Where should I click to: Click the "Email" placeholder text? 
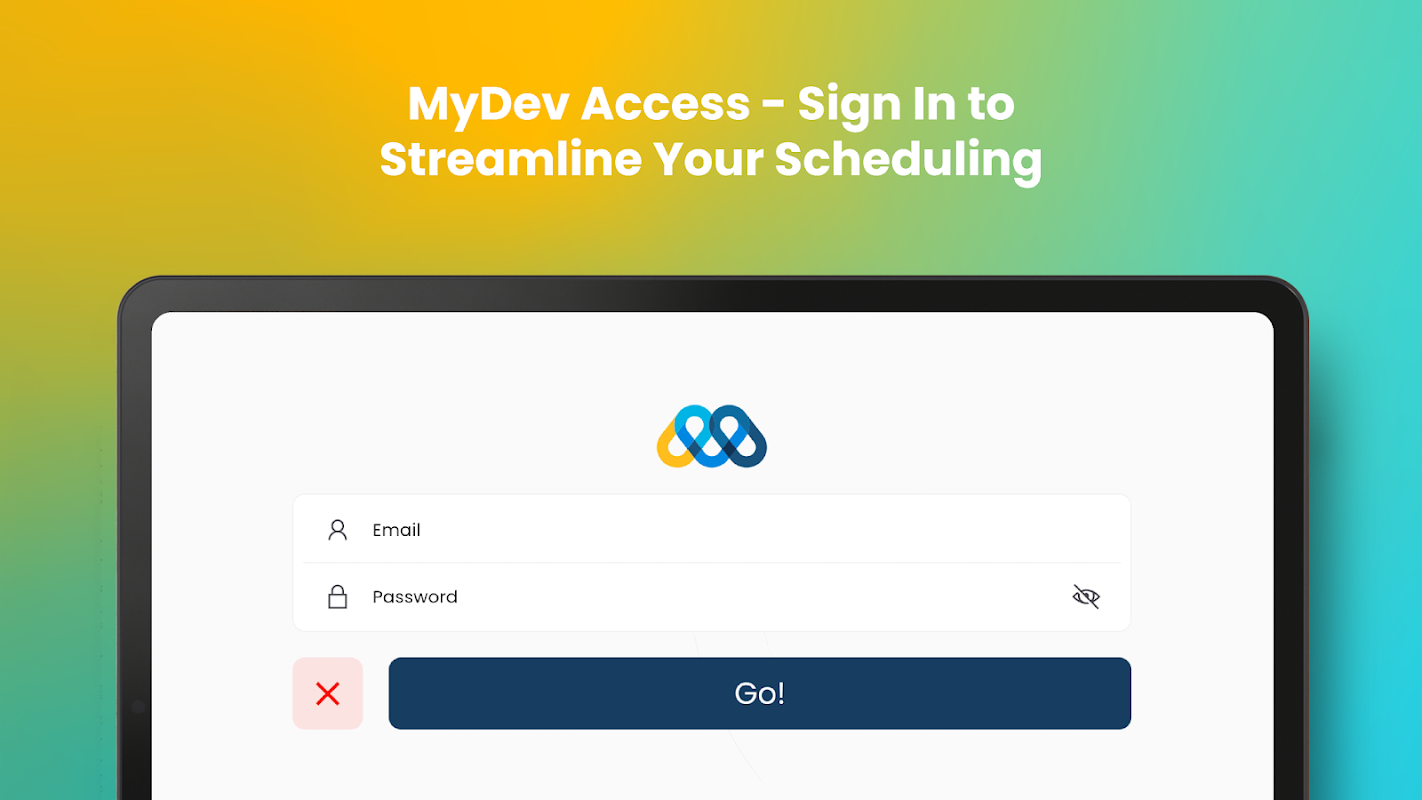(x=396, y=530)
